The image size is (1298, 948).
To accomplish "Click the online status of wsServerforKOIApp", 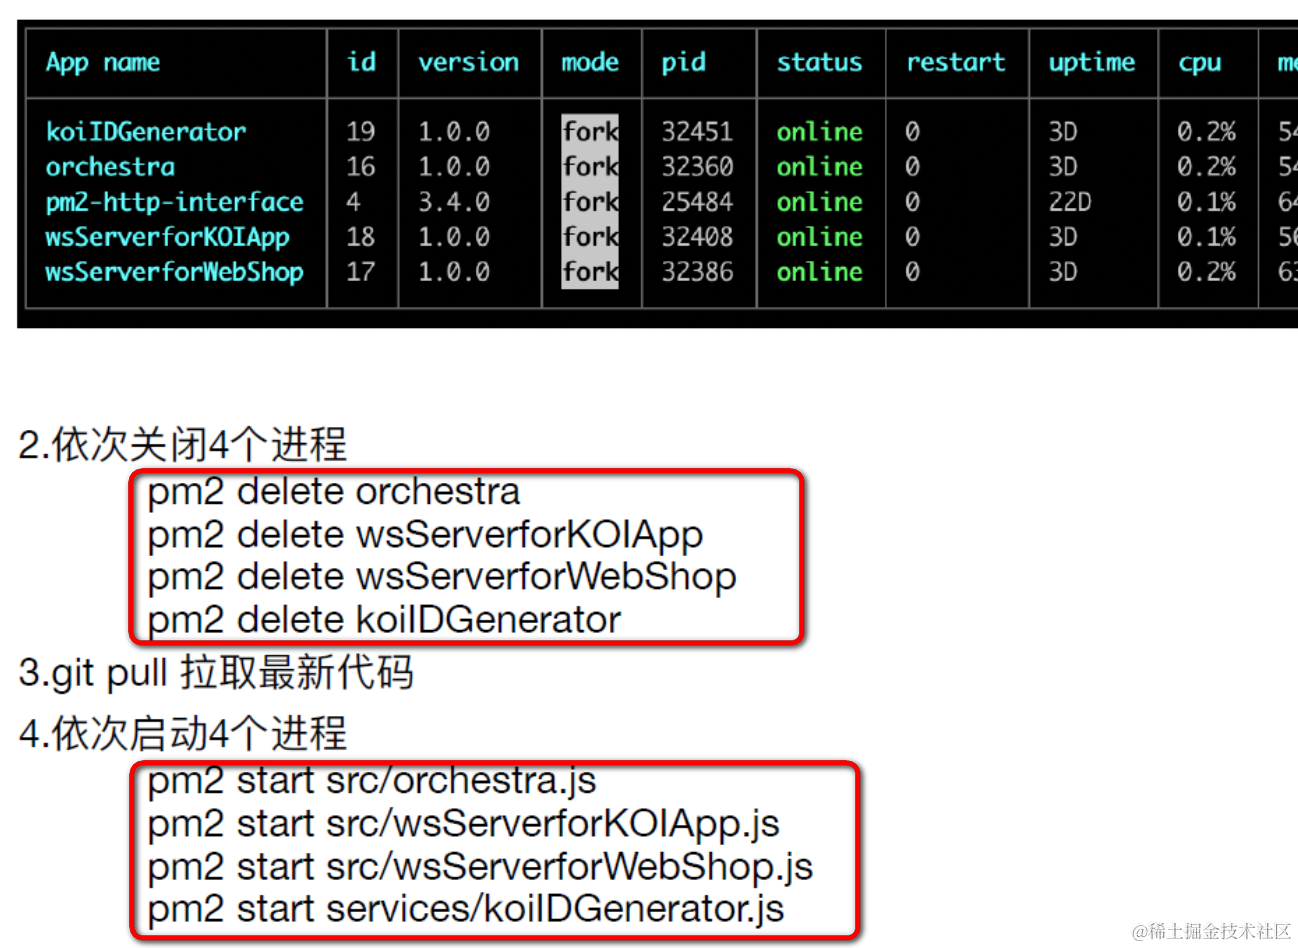I will click(x=819, y=237).
